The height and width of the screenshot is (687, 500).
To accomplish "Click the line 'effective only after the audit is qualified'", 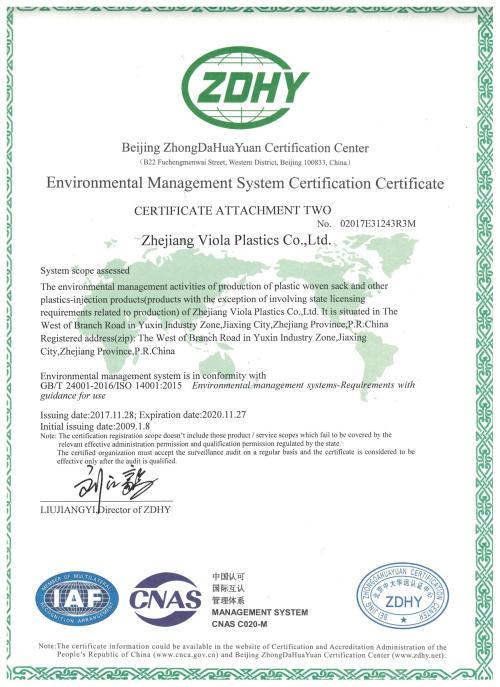I will click(117, 461).
